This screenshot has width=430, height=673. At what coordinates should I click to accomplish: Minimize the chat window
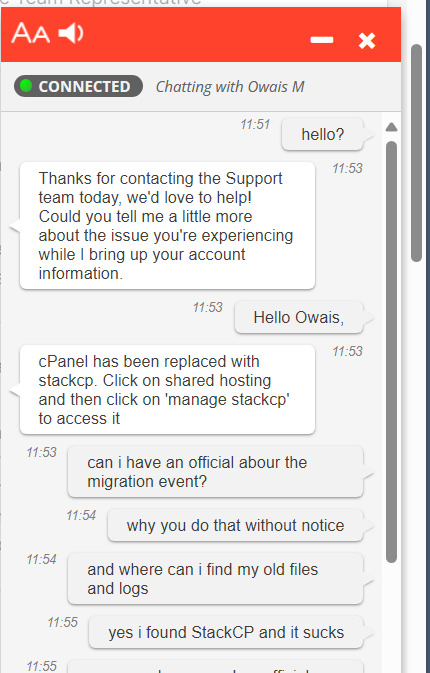[322, 40]
